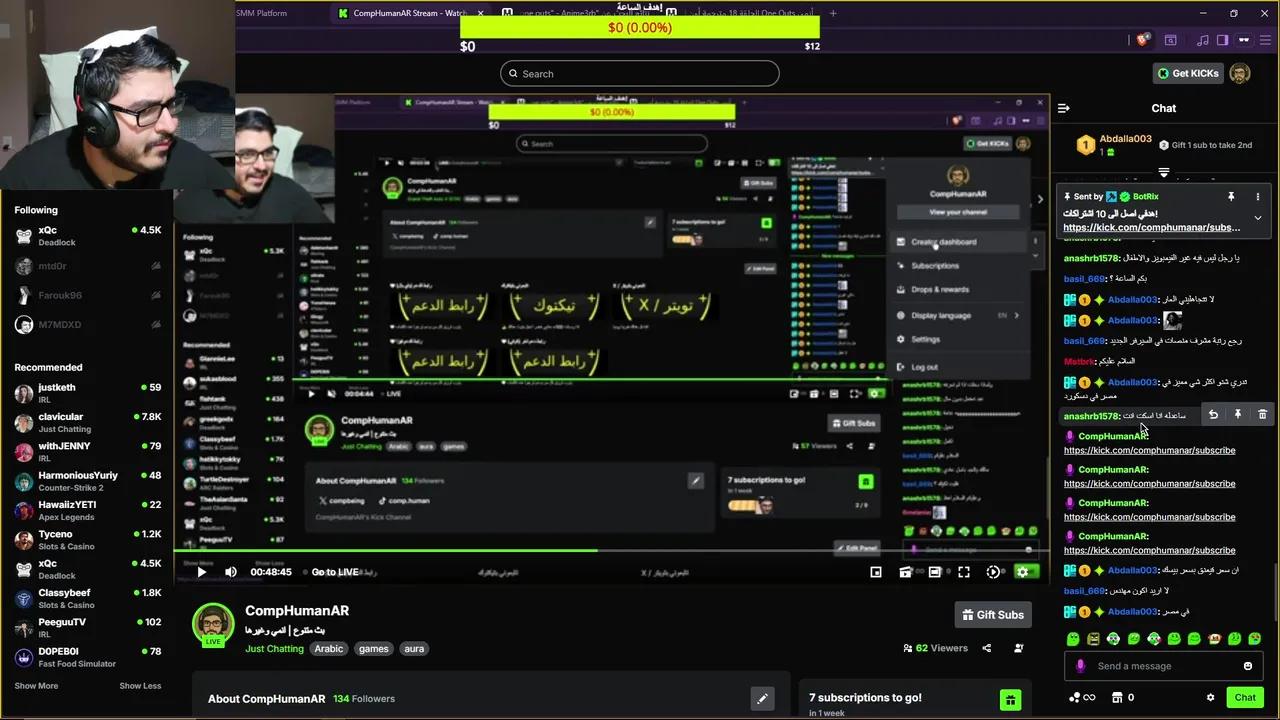The image size is (1280, 720).
Task: Click Get KICKs button
Action: tap(1188, 73)
